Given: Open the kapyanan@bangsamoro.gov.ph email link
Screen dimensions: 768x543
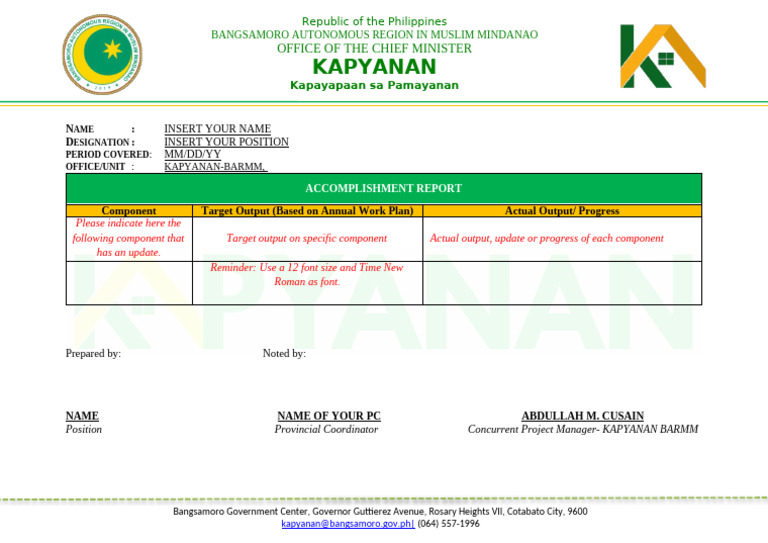Looking at the screenshot, I should tap(348, 524).
